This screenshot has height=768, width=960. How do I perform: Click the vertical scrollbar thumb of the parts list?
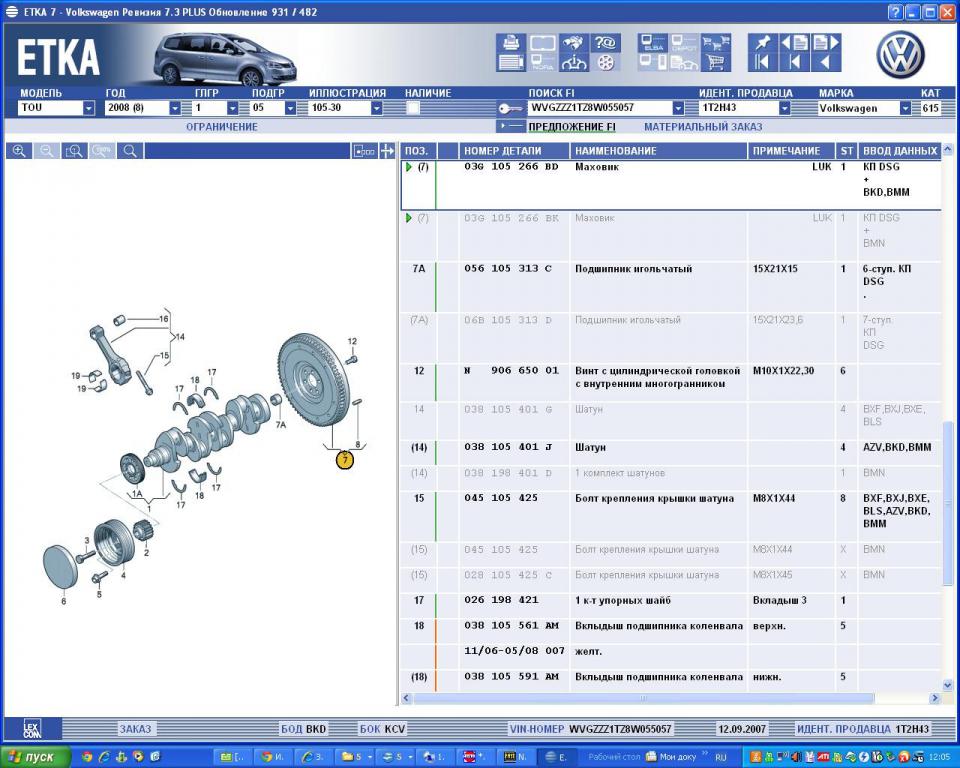click(947, 502)
